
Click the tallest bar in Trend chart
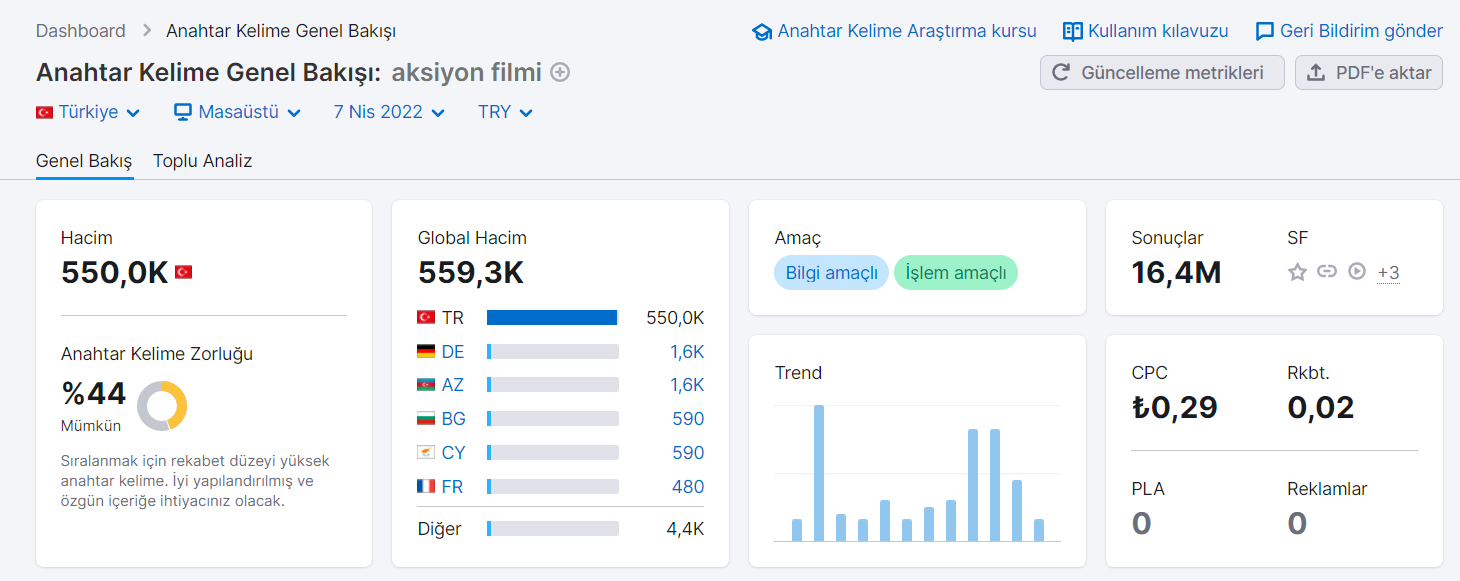[819, 473]
